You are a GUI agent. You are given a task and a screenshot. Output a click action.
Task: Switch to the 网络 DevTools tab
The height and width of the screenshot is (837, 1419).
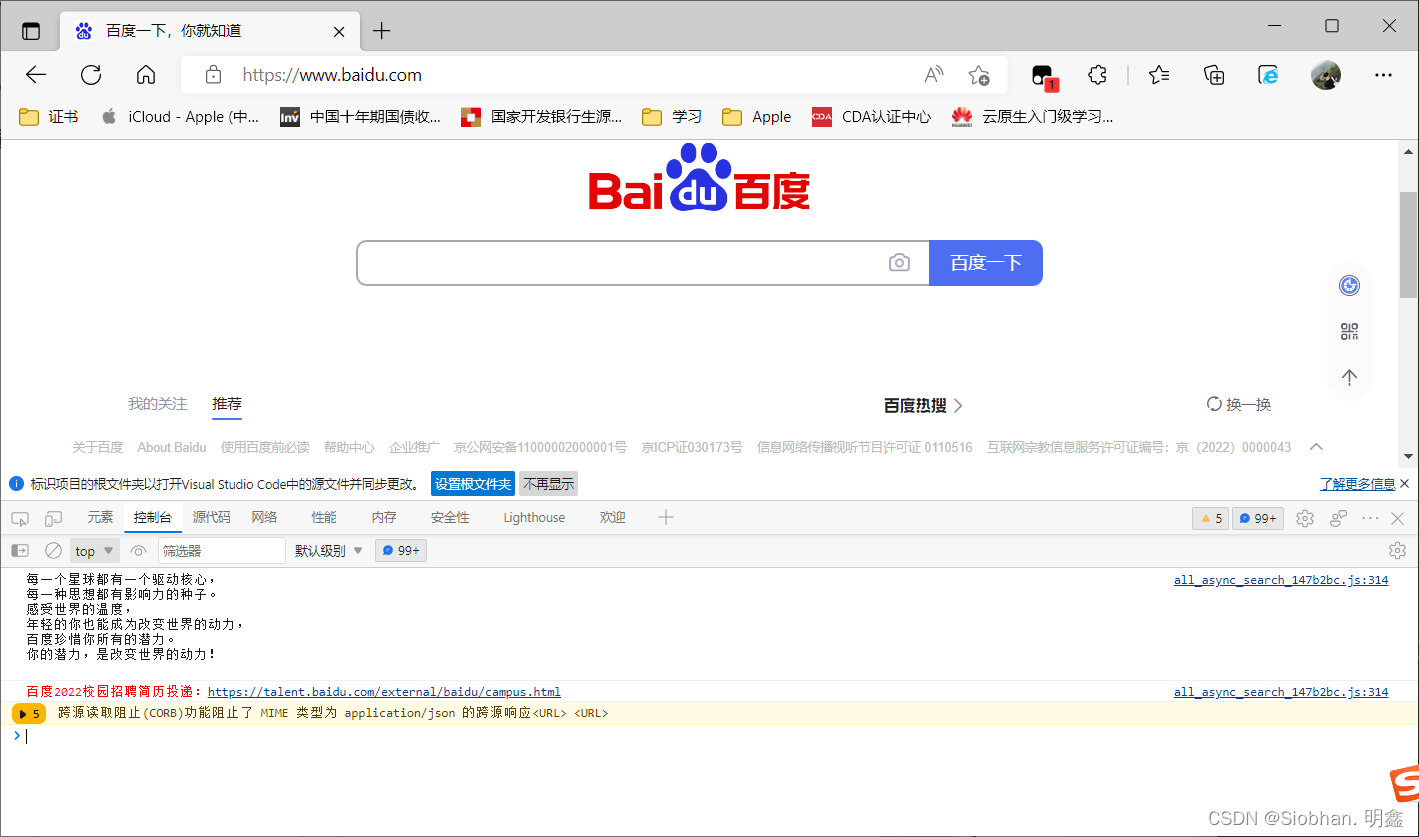[x=264, y=518]
